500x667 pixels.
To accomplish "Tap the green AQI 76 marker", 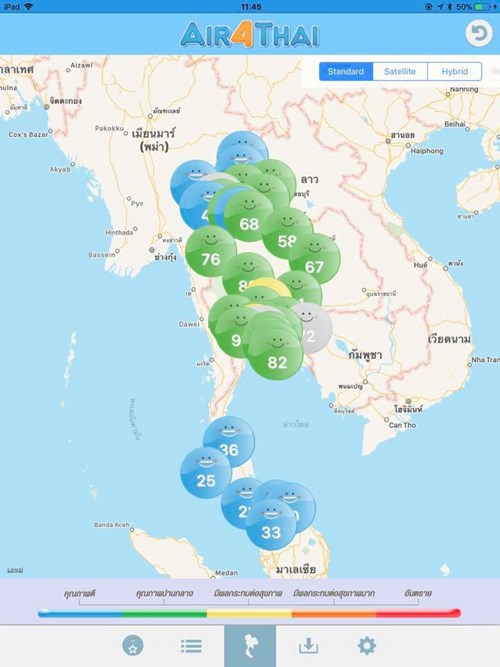I will click(x=211, y=251).
